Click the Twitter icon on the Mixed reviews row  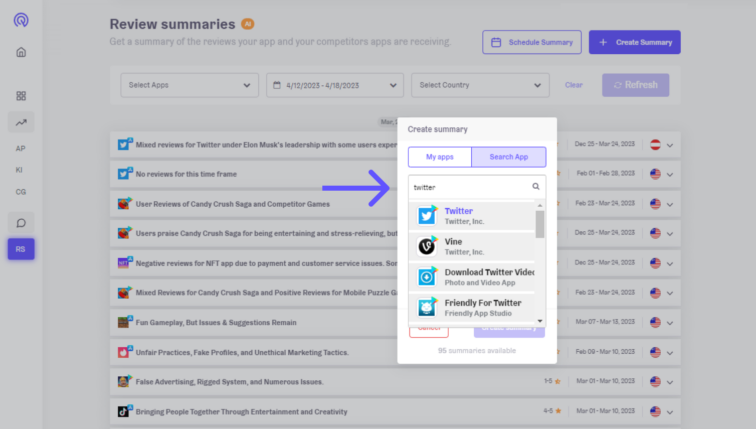pyautogui.click(x=125, y=144)
